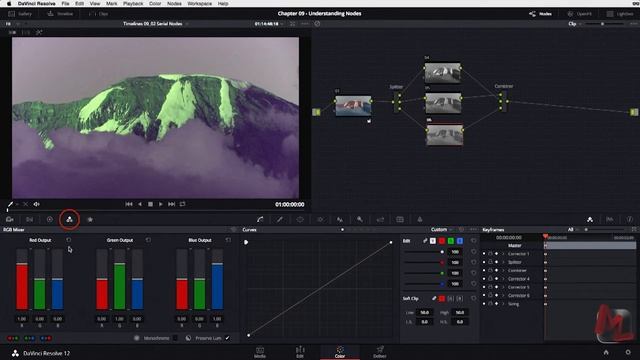The image size is (640, 360).
Task: Open the Information palette icon
Action: coord(630,220)
